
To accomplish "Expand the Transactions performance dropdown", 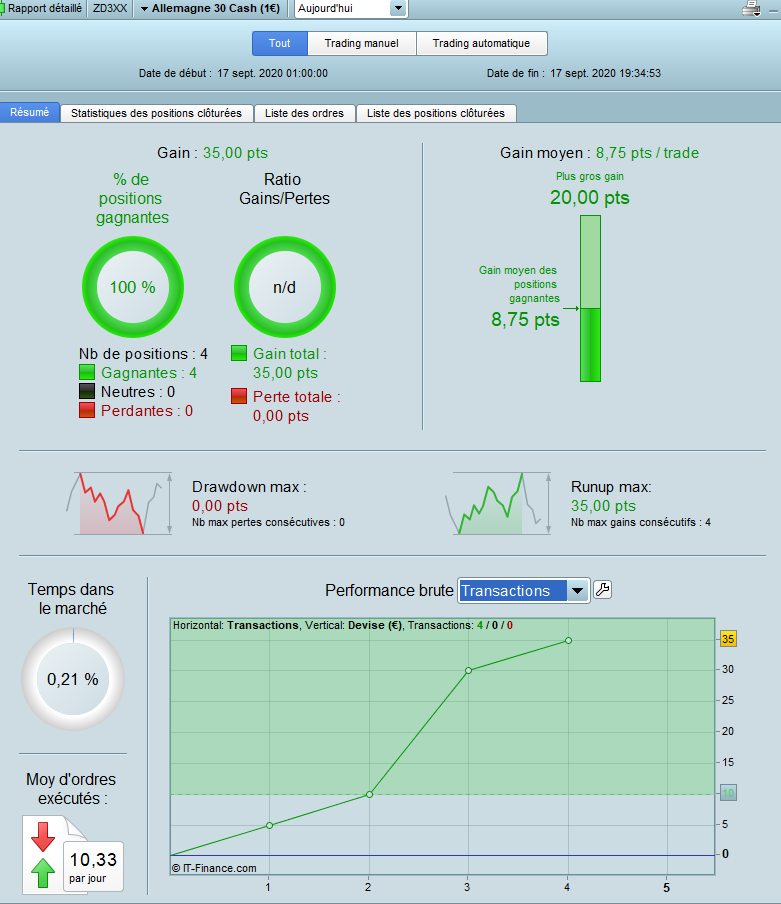I will coord(578,590).
